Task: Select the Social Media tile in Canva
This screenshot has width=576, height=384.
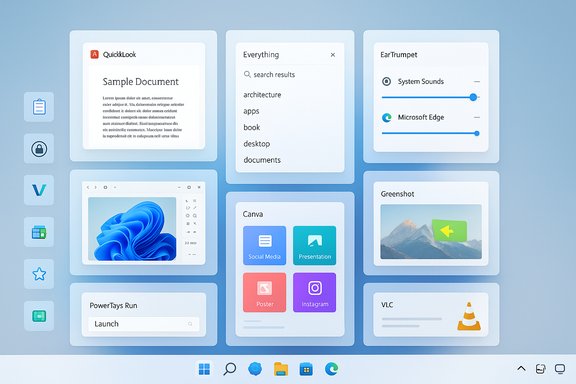Action: [264, 245]
